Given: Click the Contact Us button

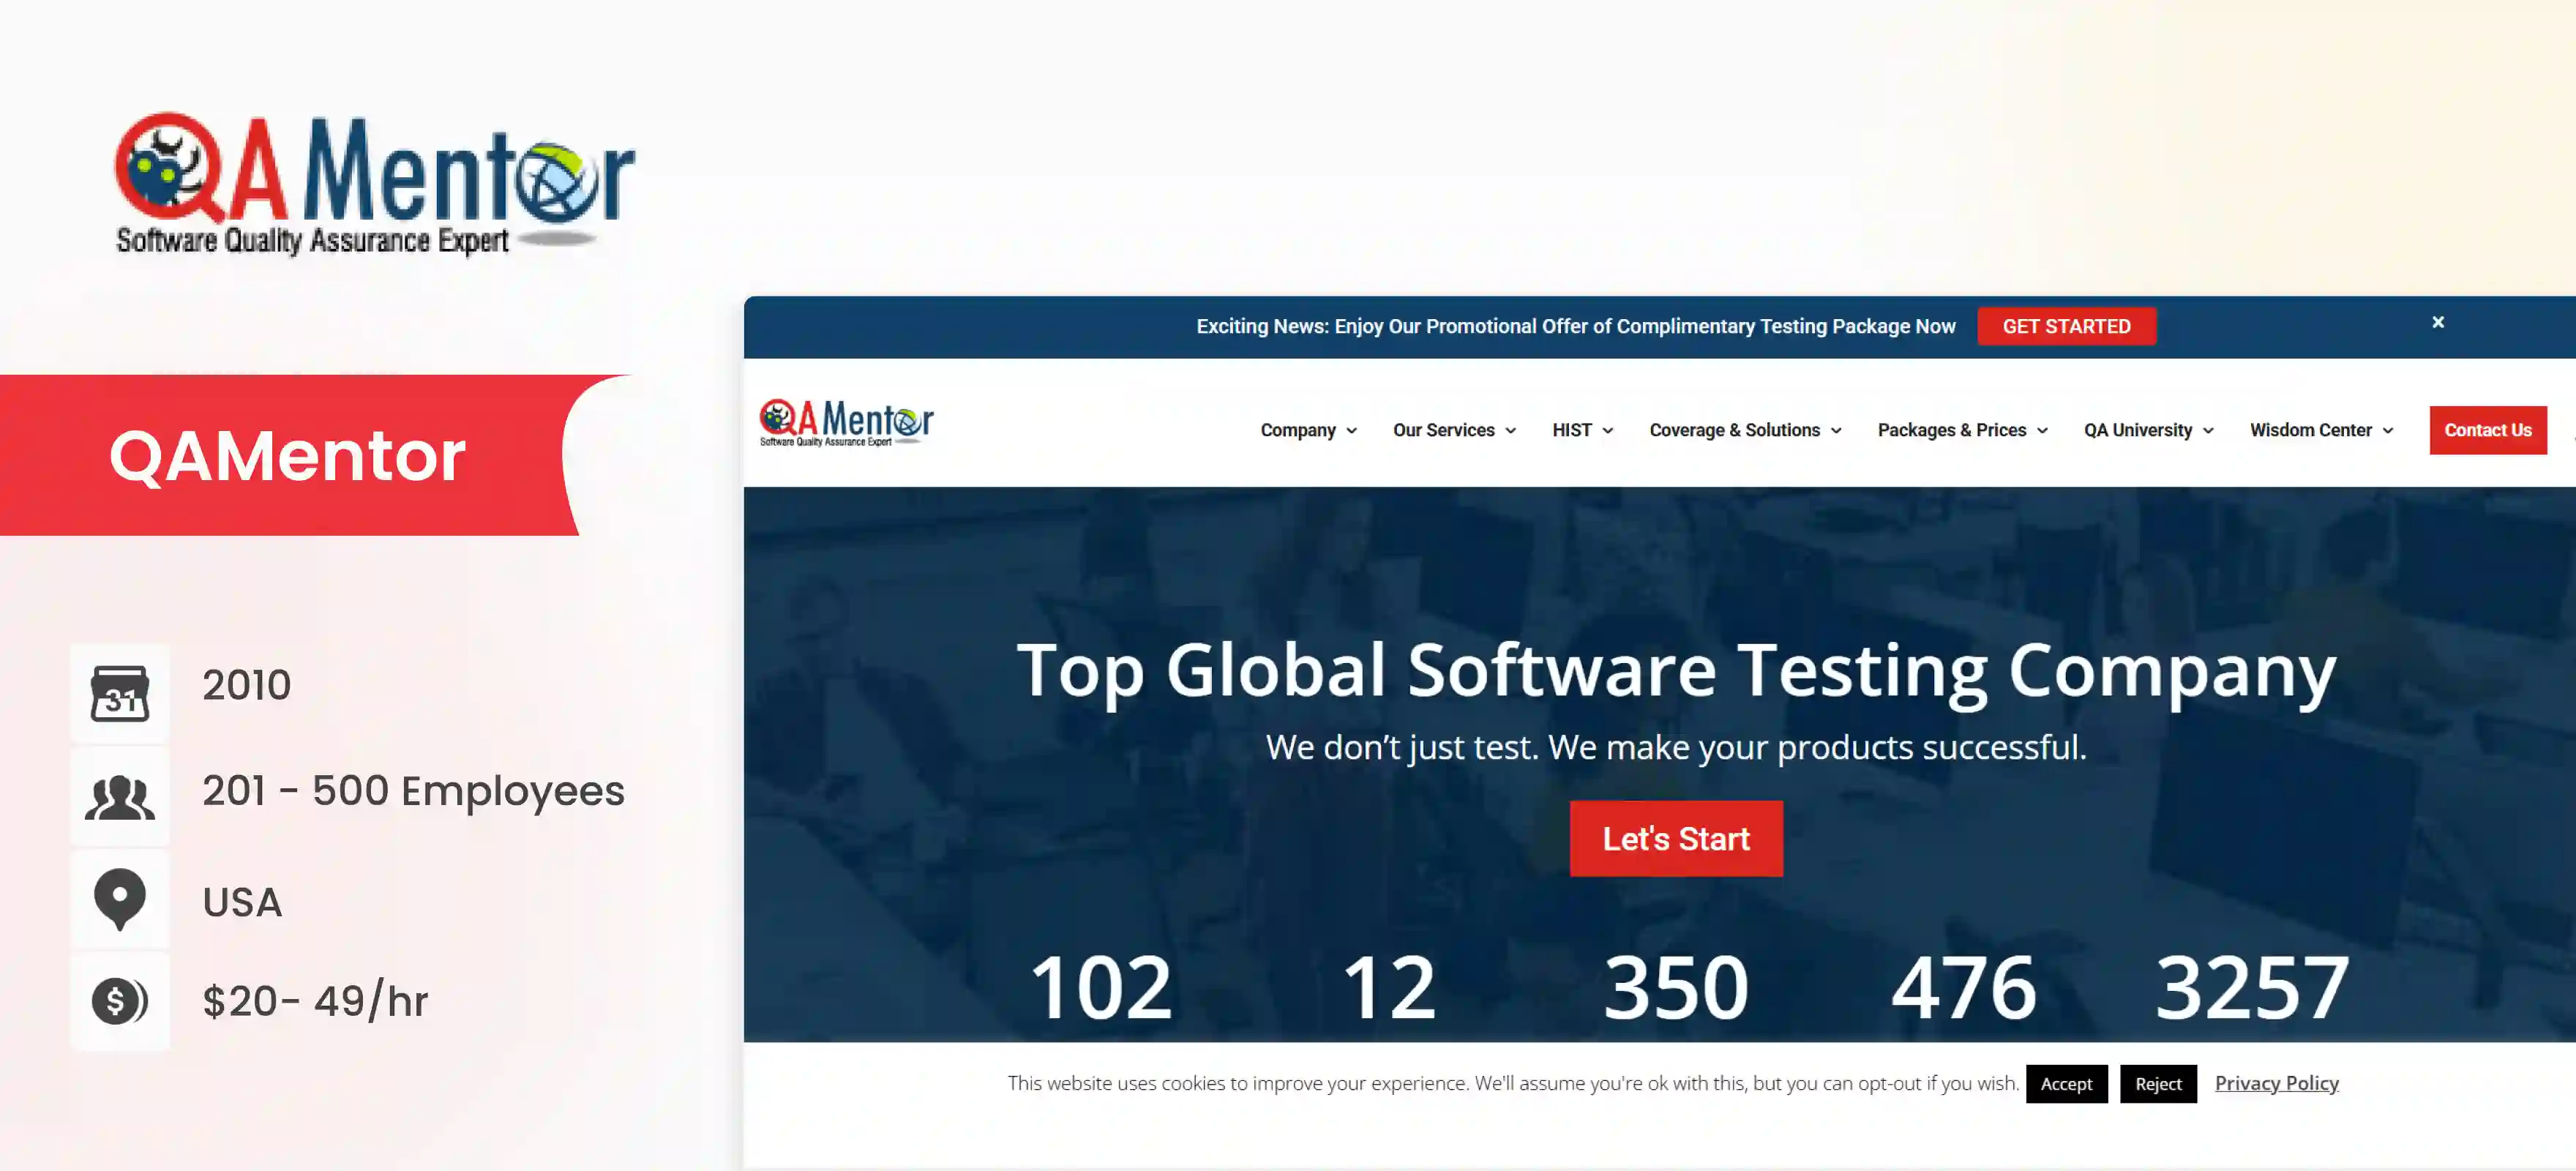Looking at the screenshot, I should coord(2488,430).
